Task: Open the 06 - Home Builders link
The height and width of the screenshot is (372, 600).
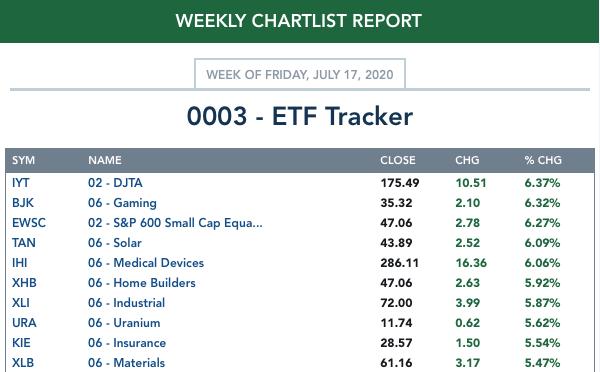Action: click(142, 283)
